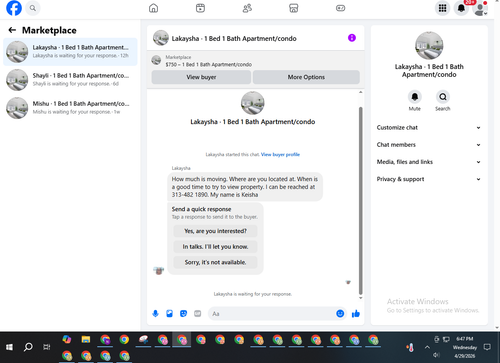Open Windows taskbar search
This screenshot has height=363, width=500.
point(28,347)
